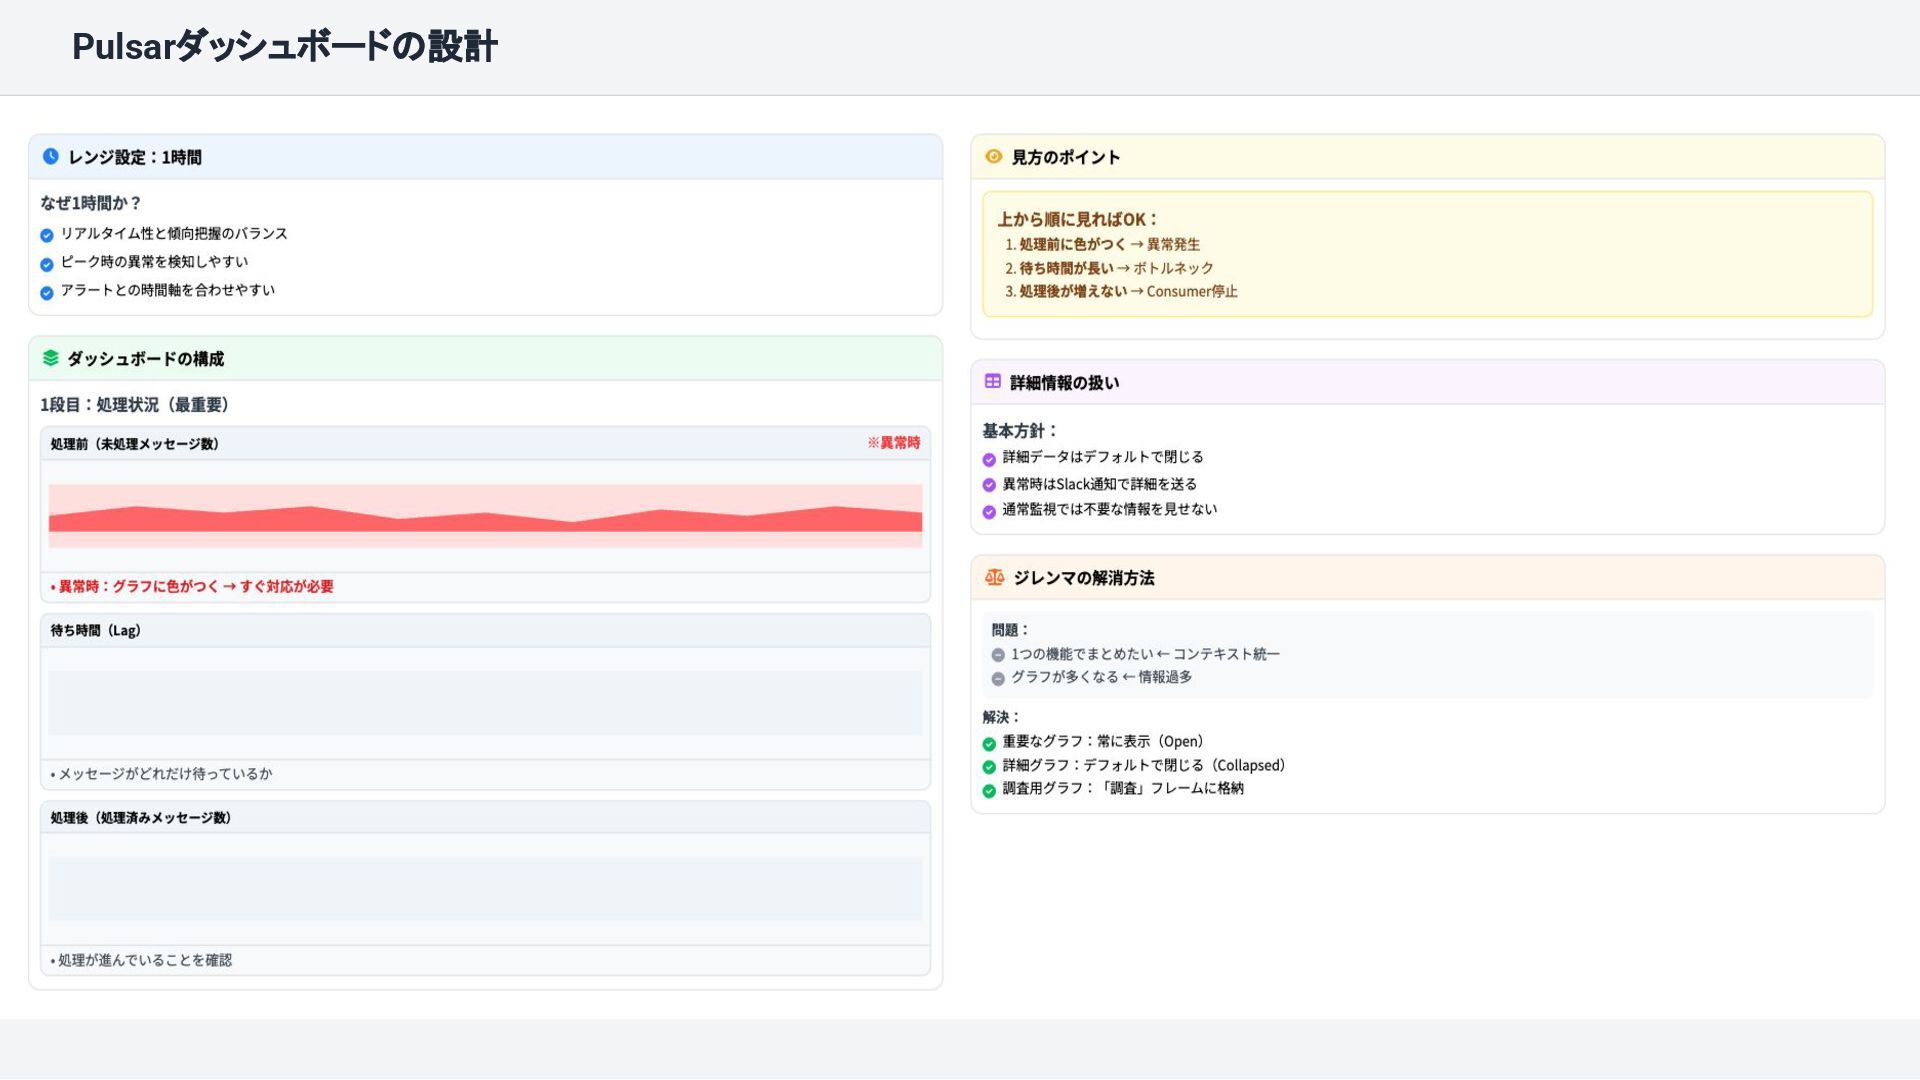
Task: Click the purple check beside 詳細データはデフォルトで閉じる
Action: point(989,460)
